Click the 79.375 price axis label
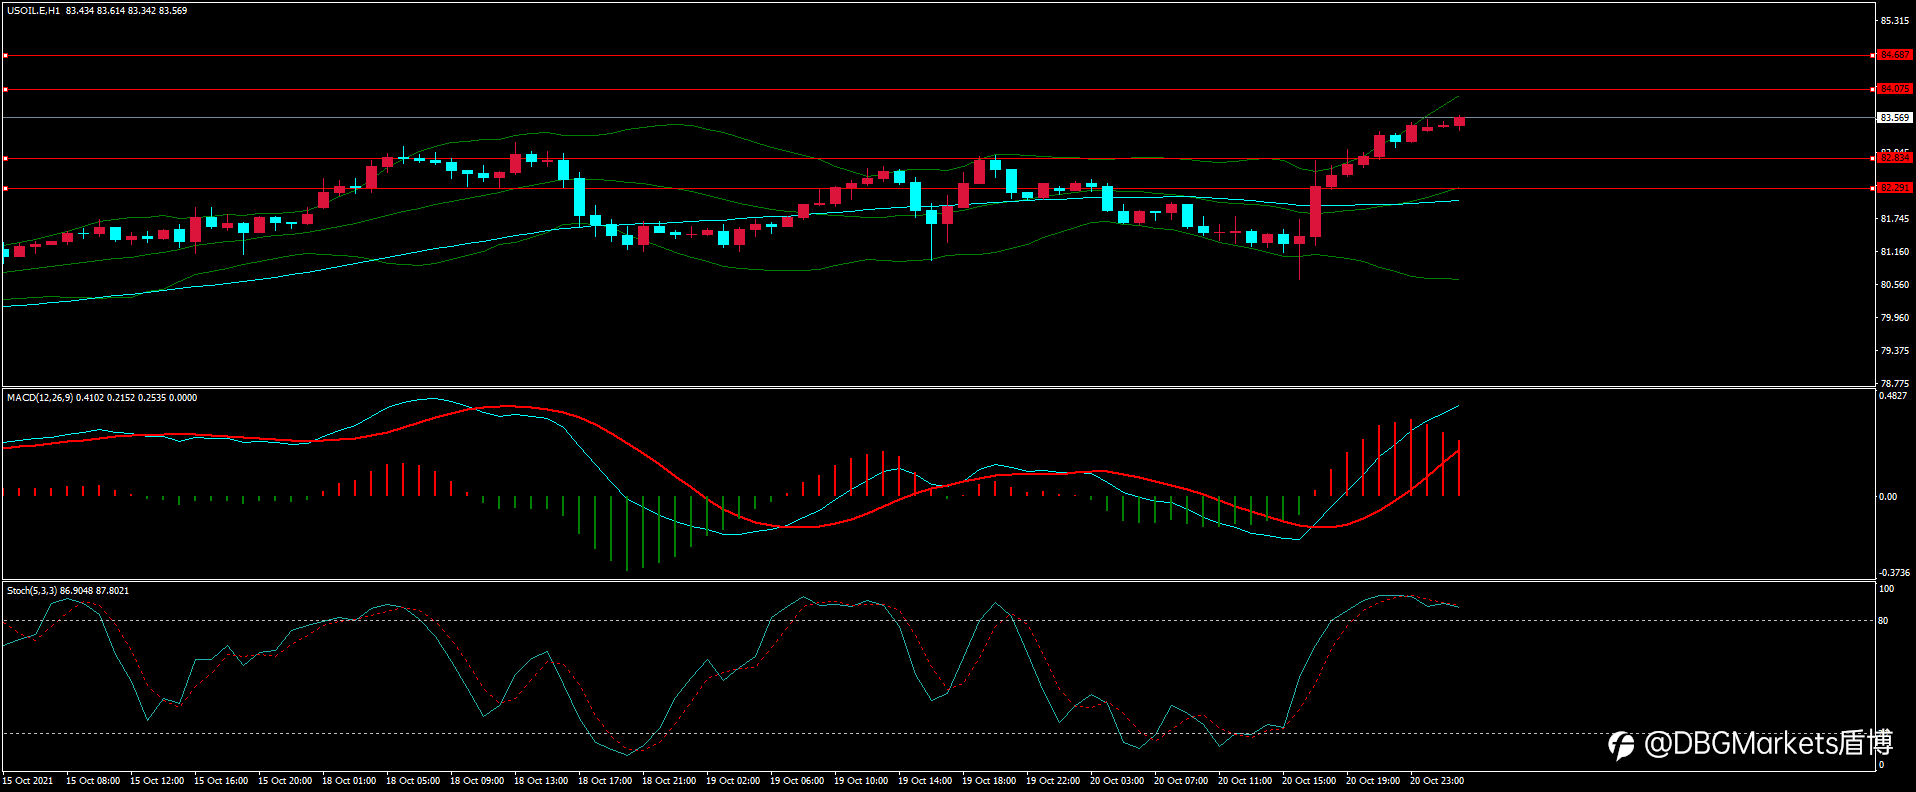This screenshot has height=792, width=1916. pos(1895,351)
